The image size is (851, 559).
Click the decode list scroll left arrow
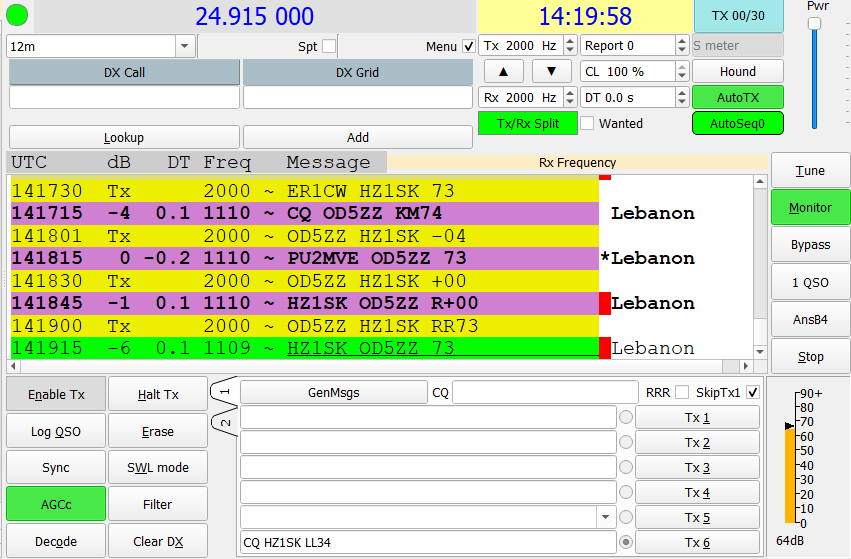click(x=14, y=366)
